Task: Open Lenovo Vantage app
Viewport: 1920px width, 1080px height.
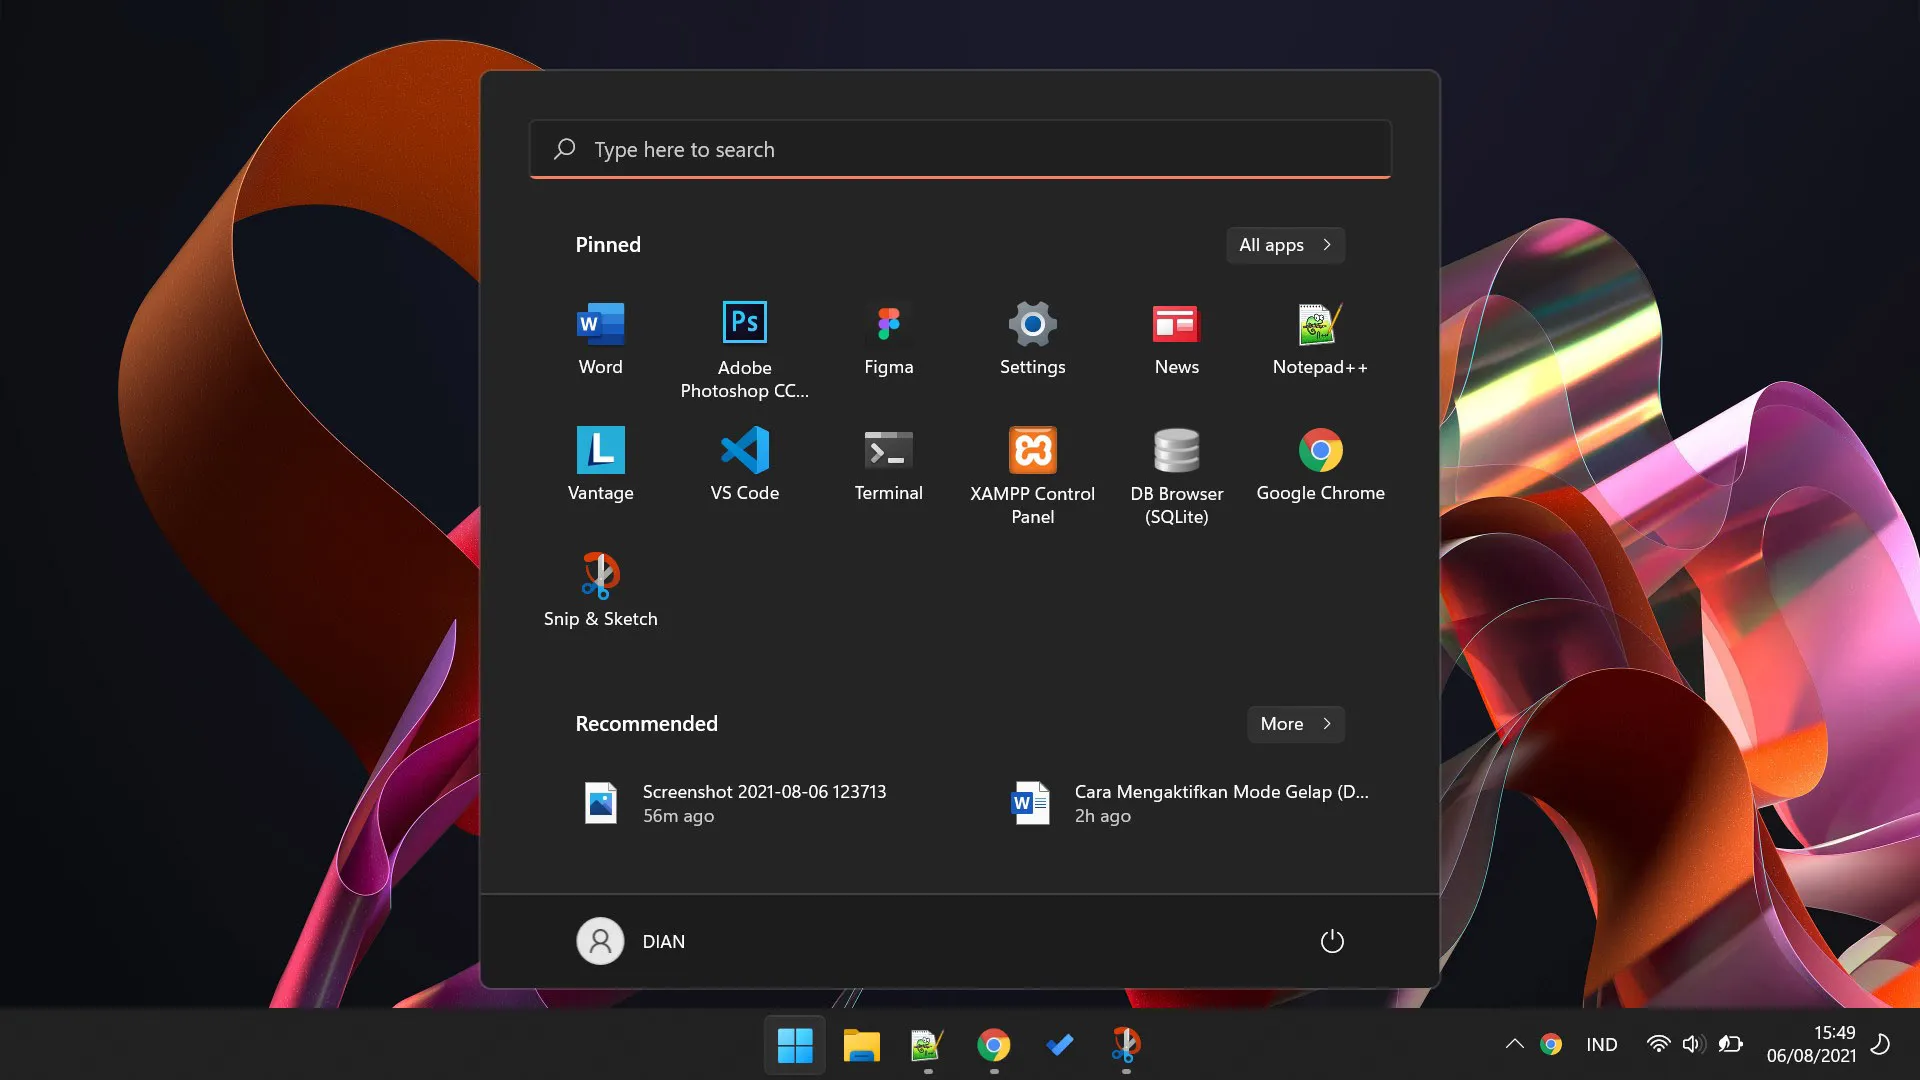Action: pos(600,463)
